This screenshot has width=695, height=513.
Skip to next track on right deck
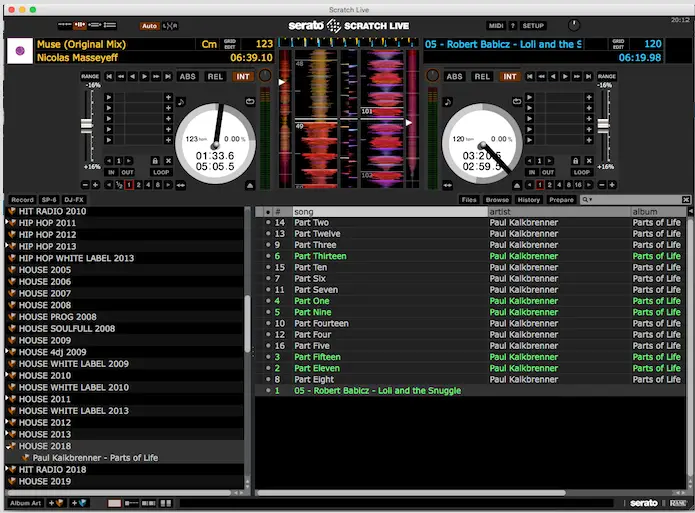(588, 76)
